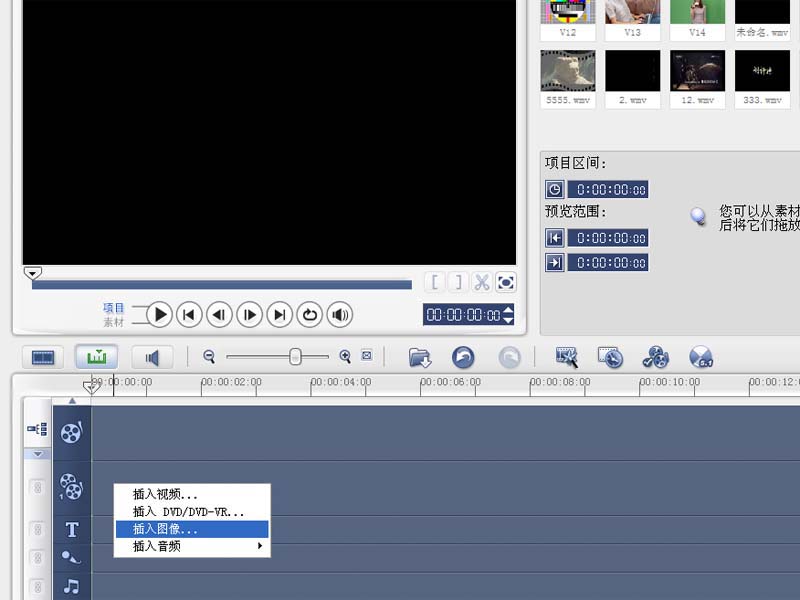The width and height of the screenshot is (800, 600).
Task: Toggle ripple lock on title track
Action: tap(38, 530)
